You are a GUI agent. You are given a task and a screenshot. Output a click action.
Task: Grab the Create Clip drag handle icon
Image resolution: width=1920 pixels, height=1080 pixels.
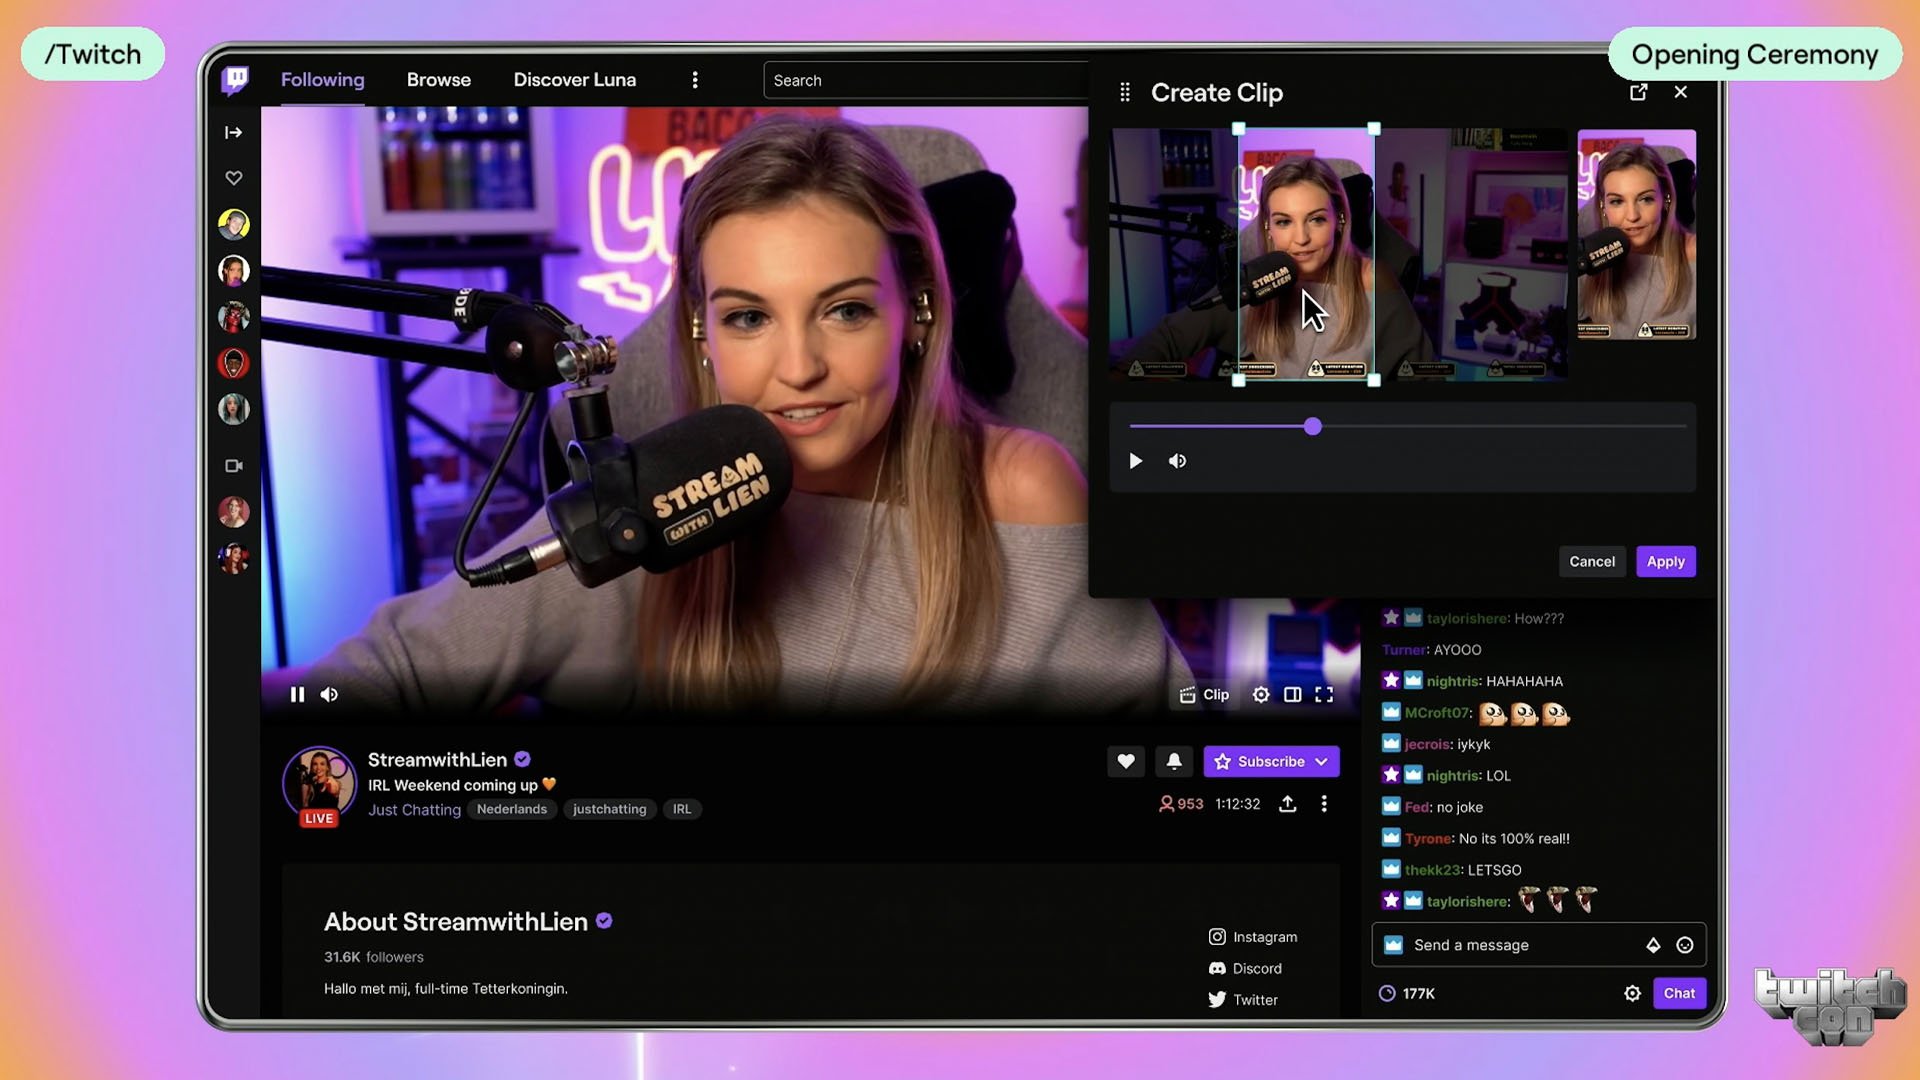(x=1125, y=92)
